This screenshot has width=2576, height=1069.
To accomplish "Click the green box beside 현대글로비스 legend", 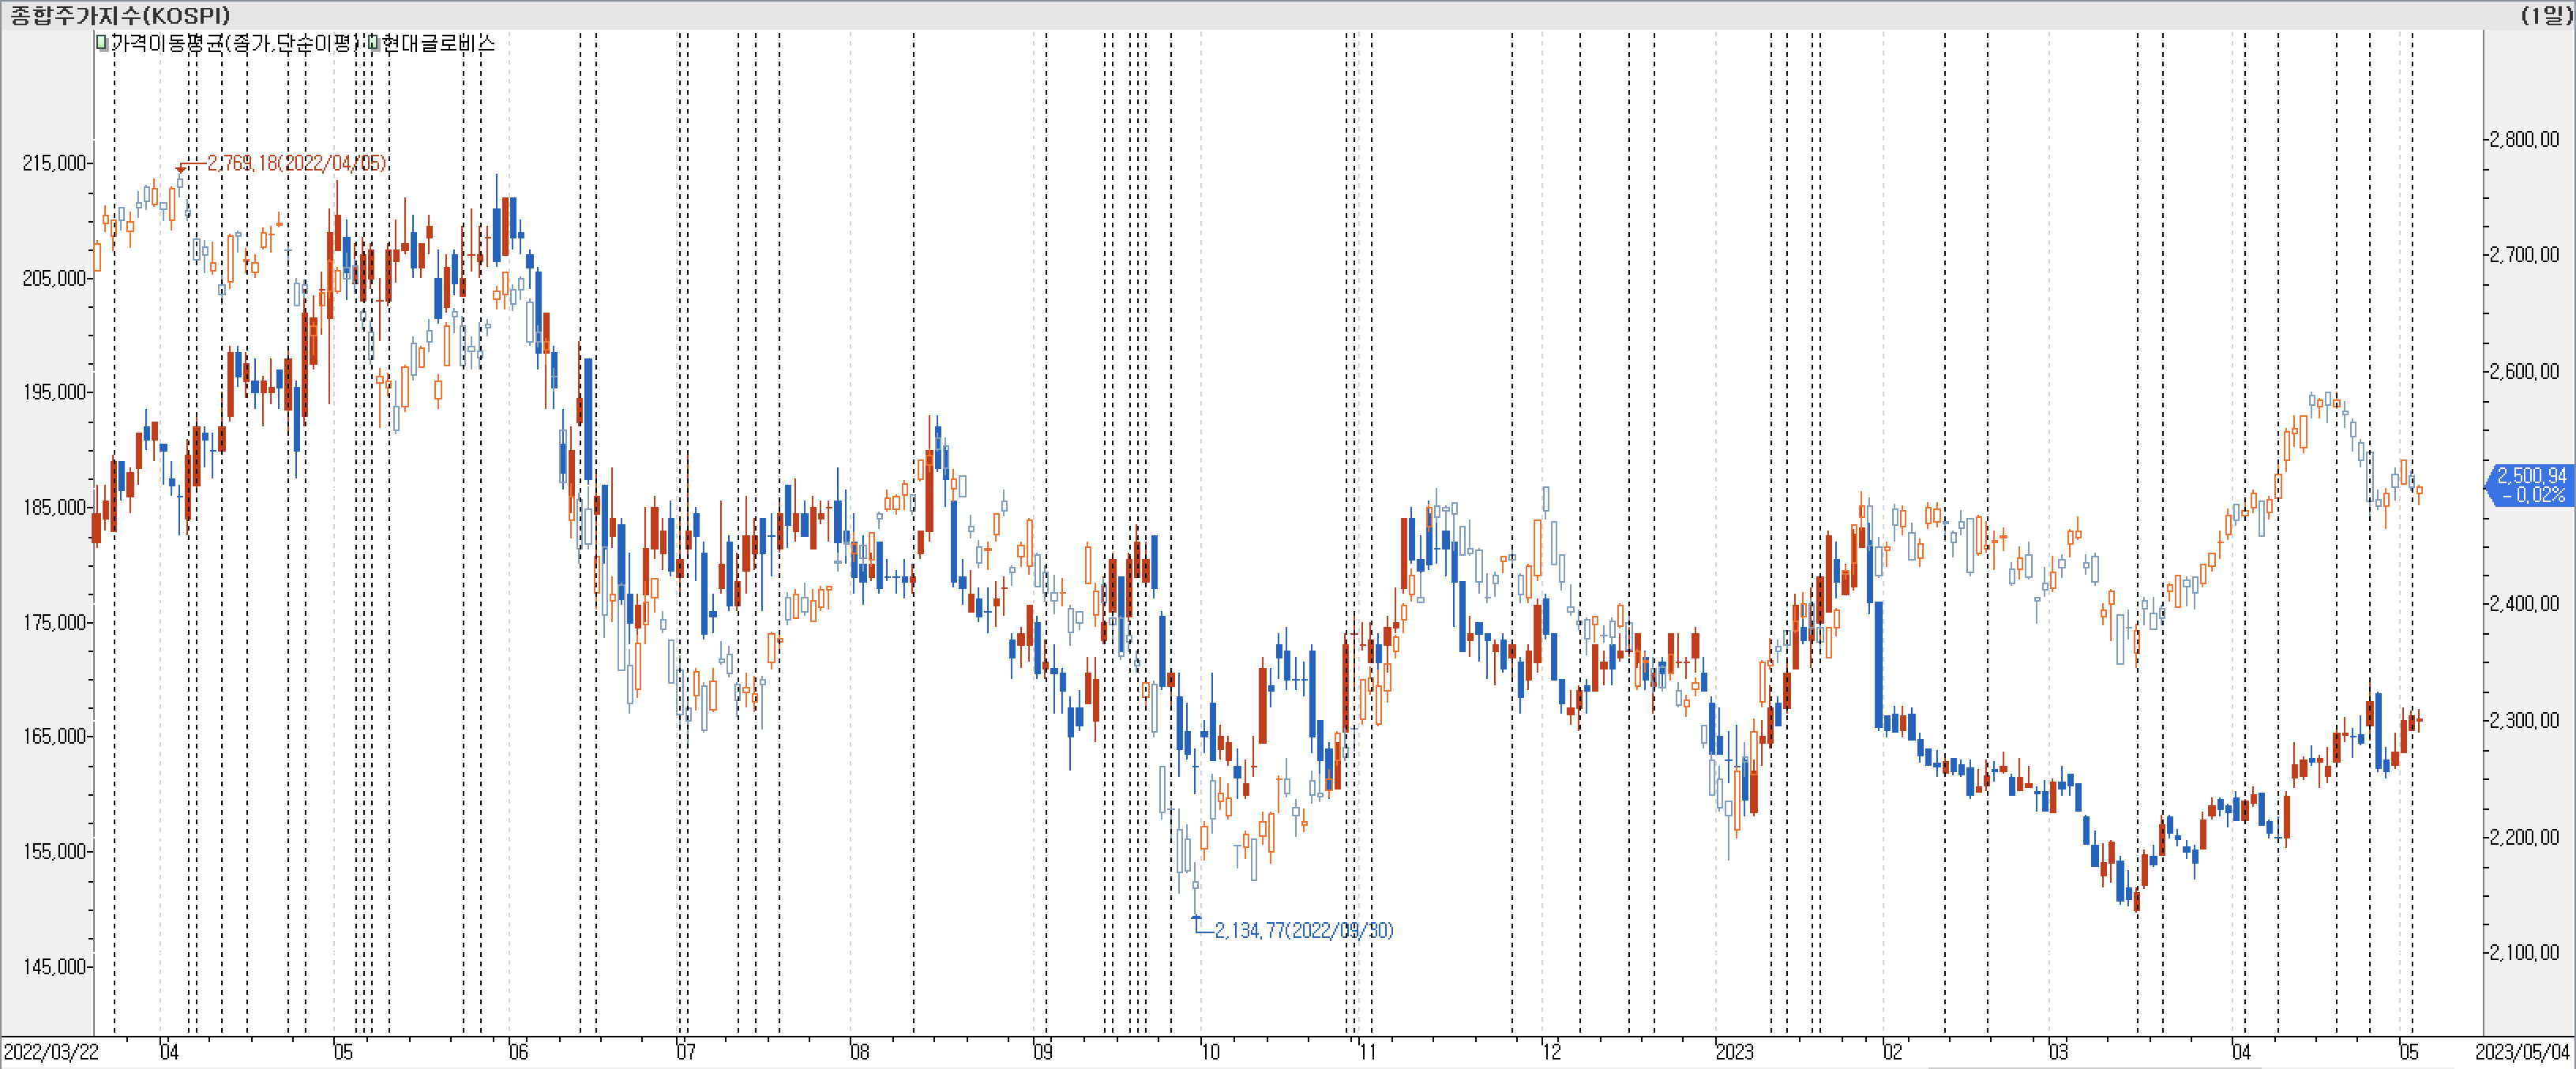I will click(373, 43).
